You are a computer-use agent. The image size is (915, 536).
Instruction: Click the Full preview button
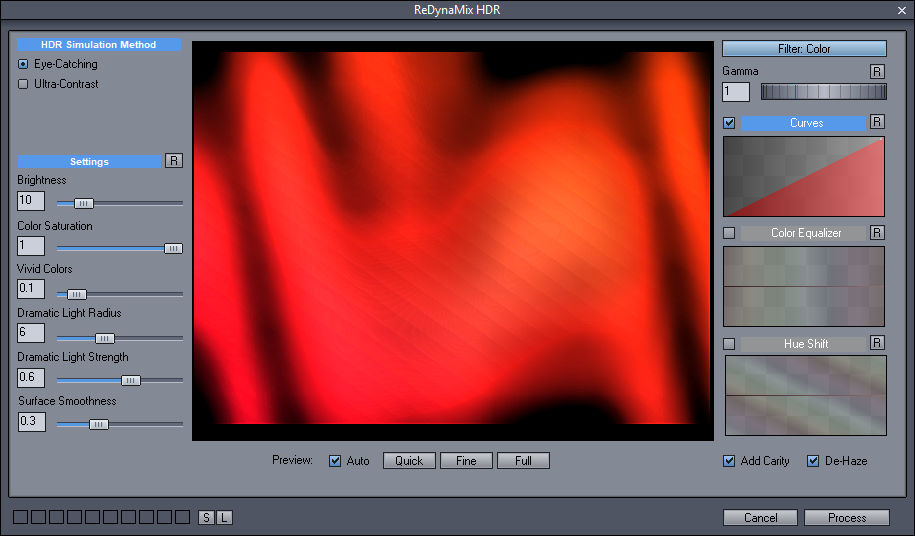pos(523,461)
